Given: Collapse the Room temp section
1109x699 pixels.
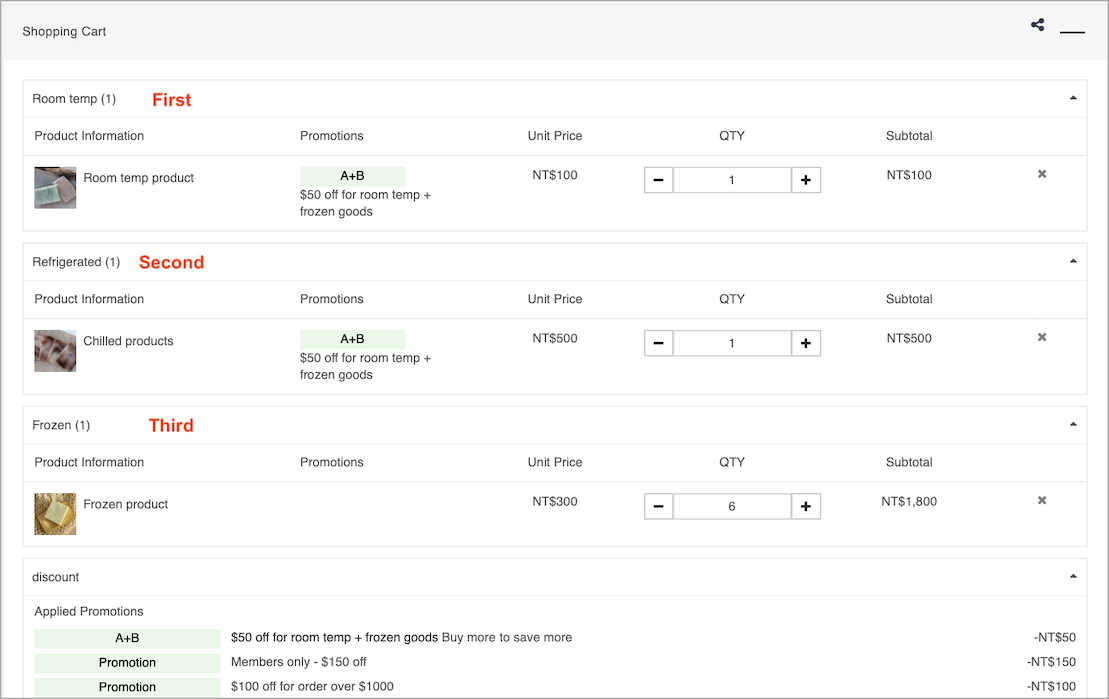Looking at the screenshot, I should click(x=1073, y=98).
